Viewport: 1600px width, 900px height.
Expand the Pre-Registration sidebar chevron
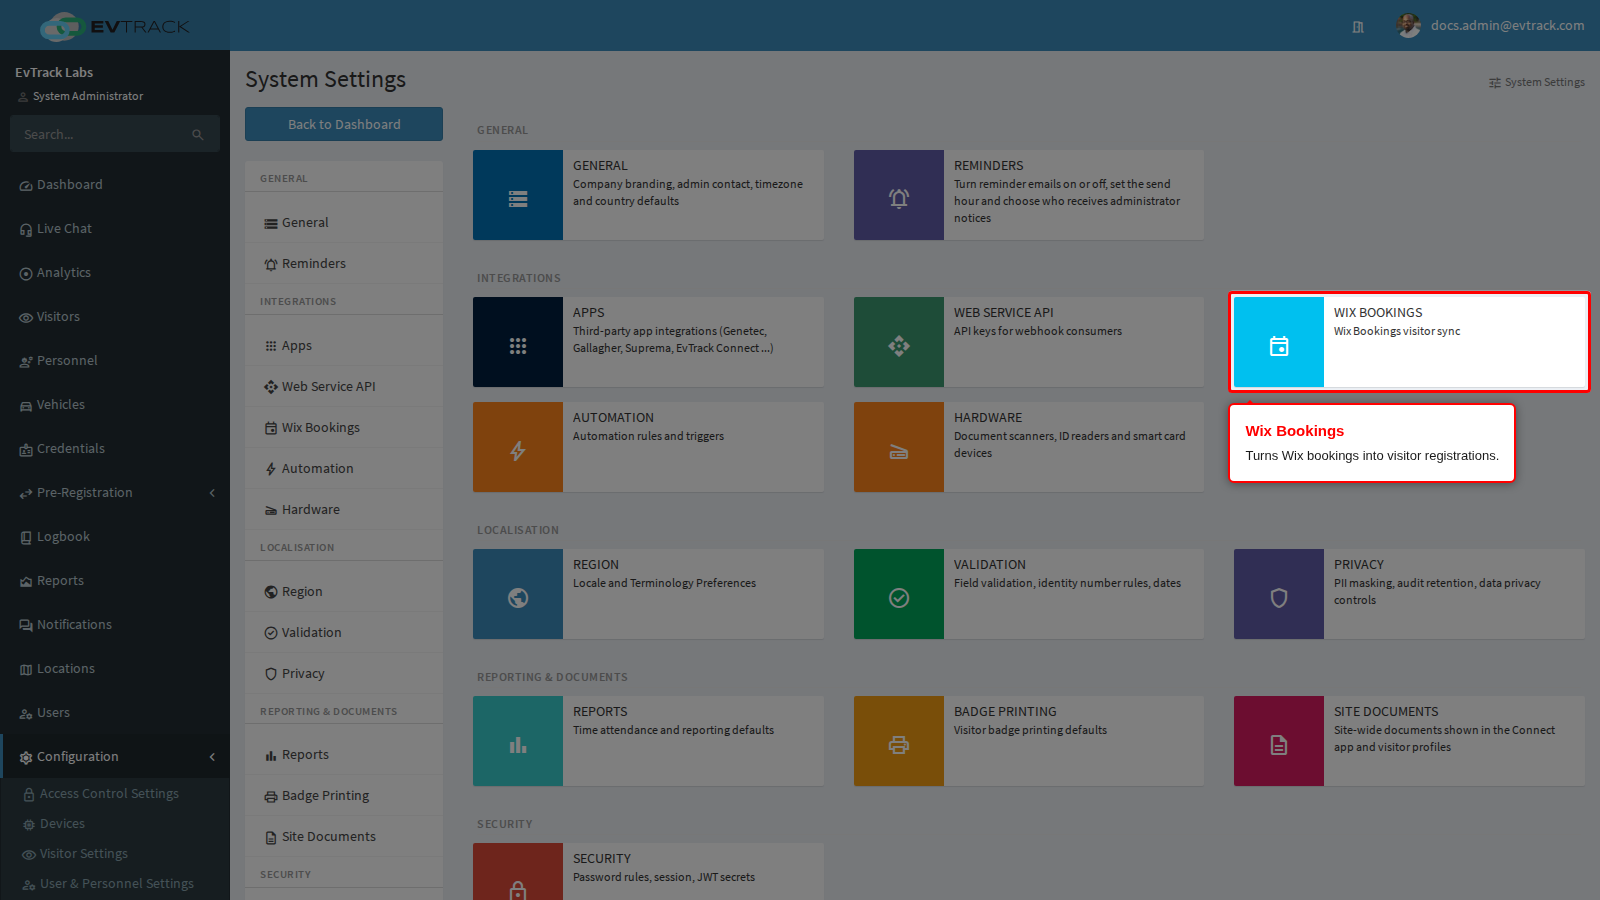click(212, 493)
